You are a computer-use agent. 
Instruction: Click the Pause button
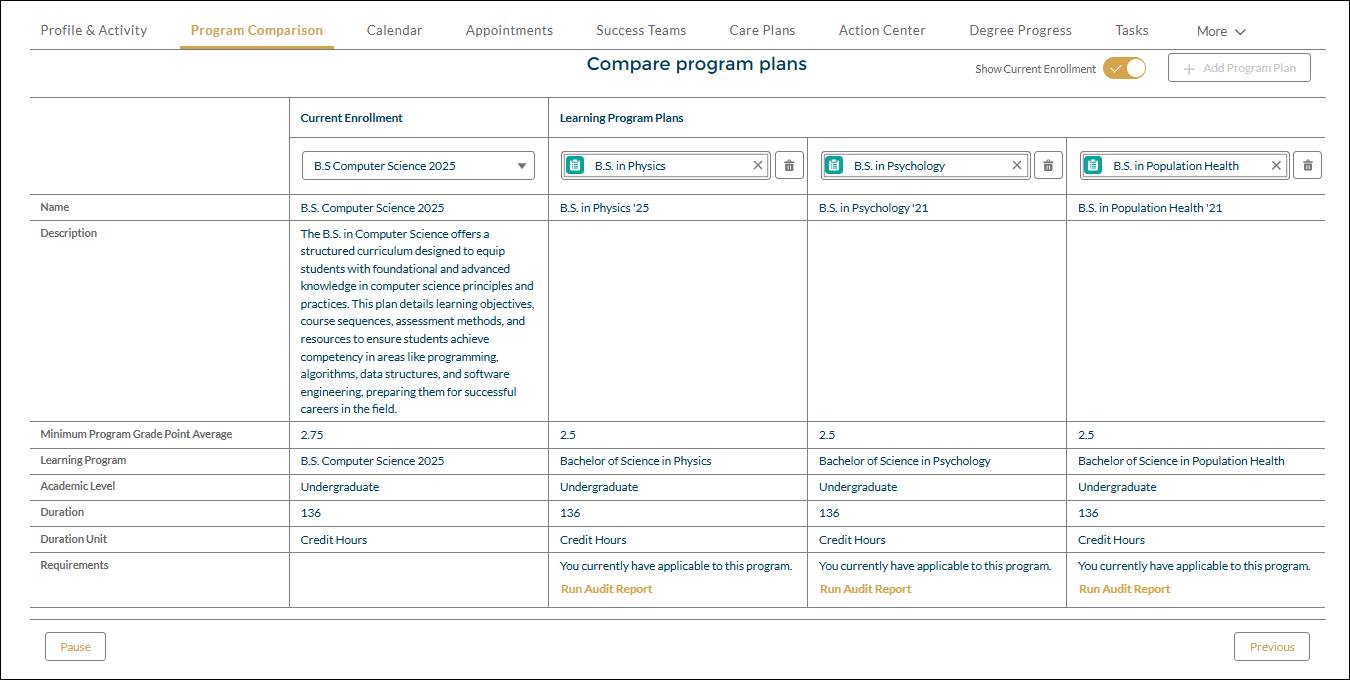click(x=75, y=647)
